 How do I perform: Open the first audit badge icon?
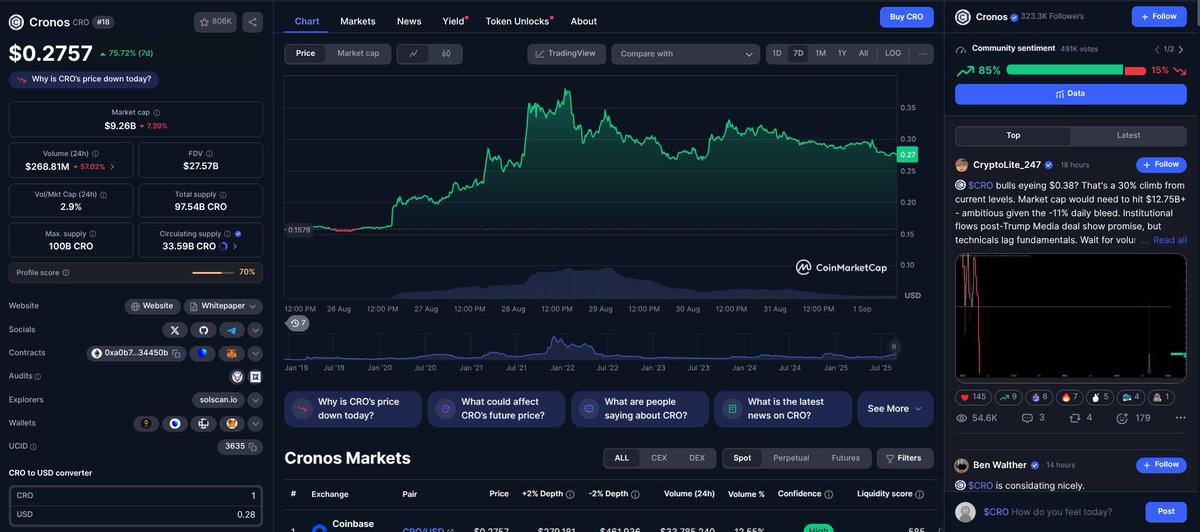coord(237,377)
